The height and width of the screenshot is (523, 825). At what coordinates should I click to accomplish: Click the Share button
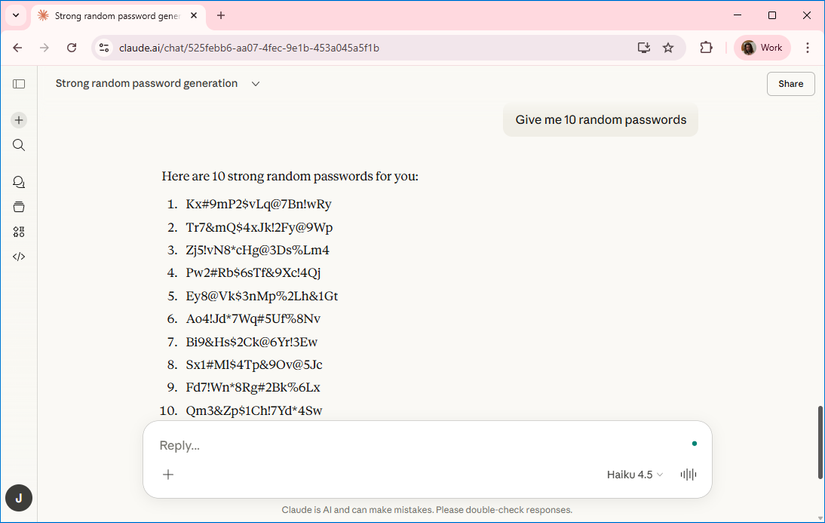[790, 84]
